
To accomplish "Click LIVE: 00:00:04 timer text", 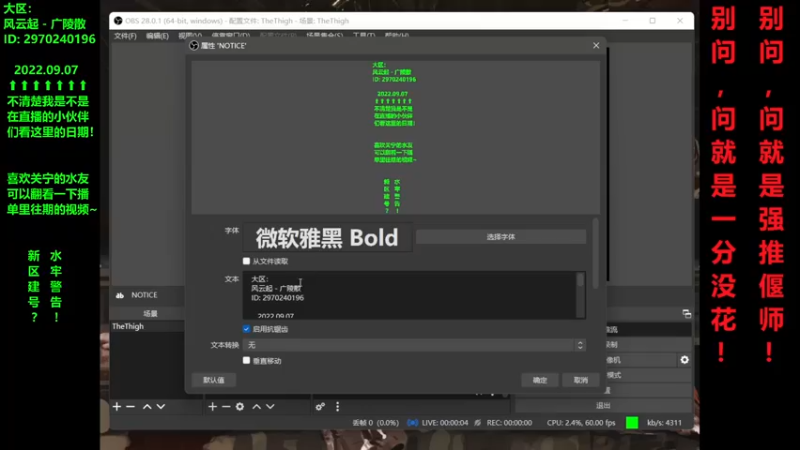I will pyautogui.click(x=445, y=422).
